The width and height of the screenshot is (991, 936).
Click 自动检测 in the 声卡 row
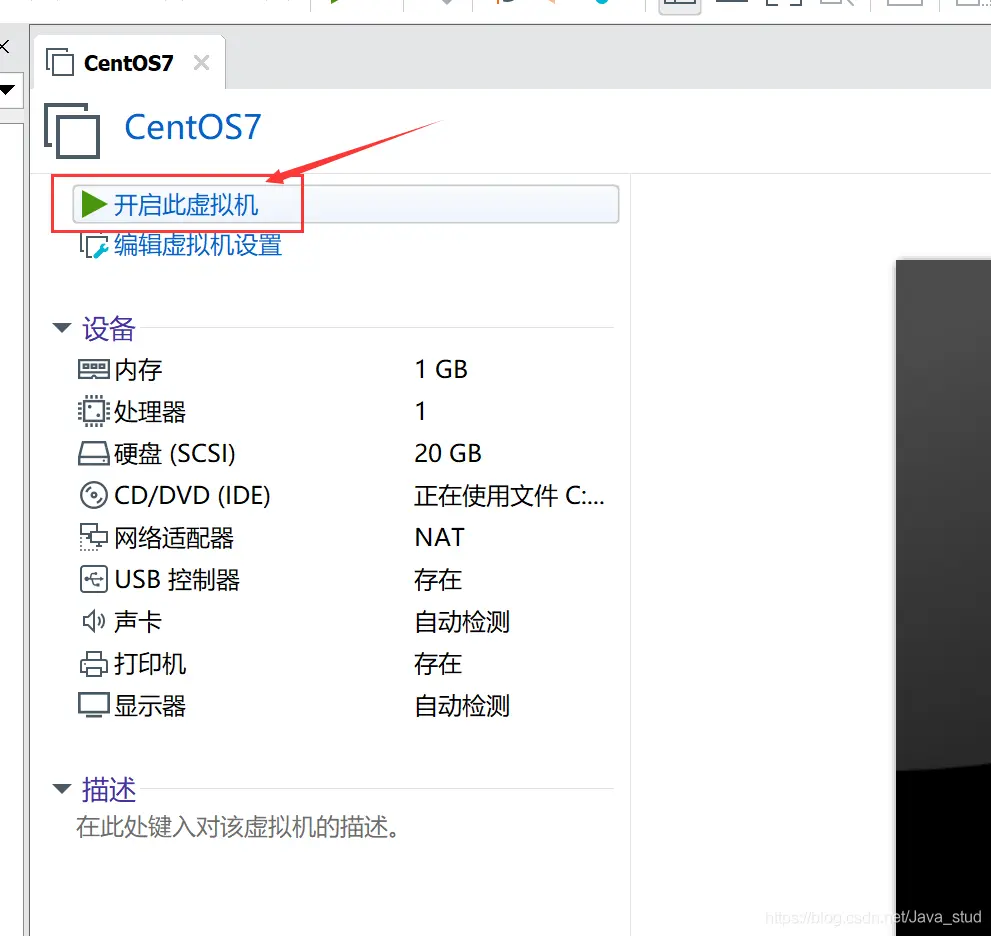(x=462, y=622)
